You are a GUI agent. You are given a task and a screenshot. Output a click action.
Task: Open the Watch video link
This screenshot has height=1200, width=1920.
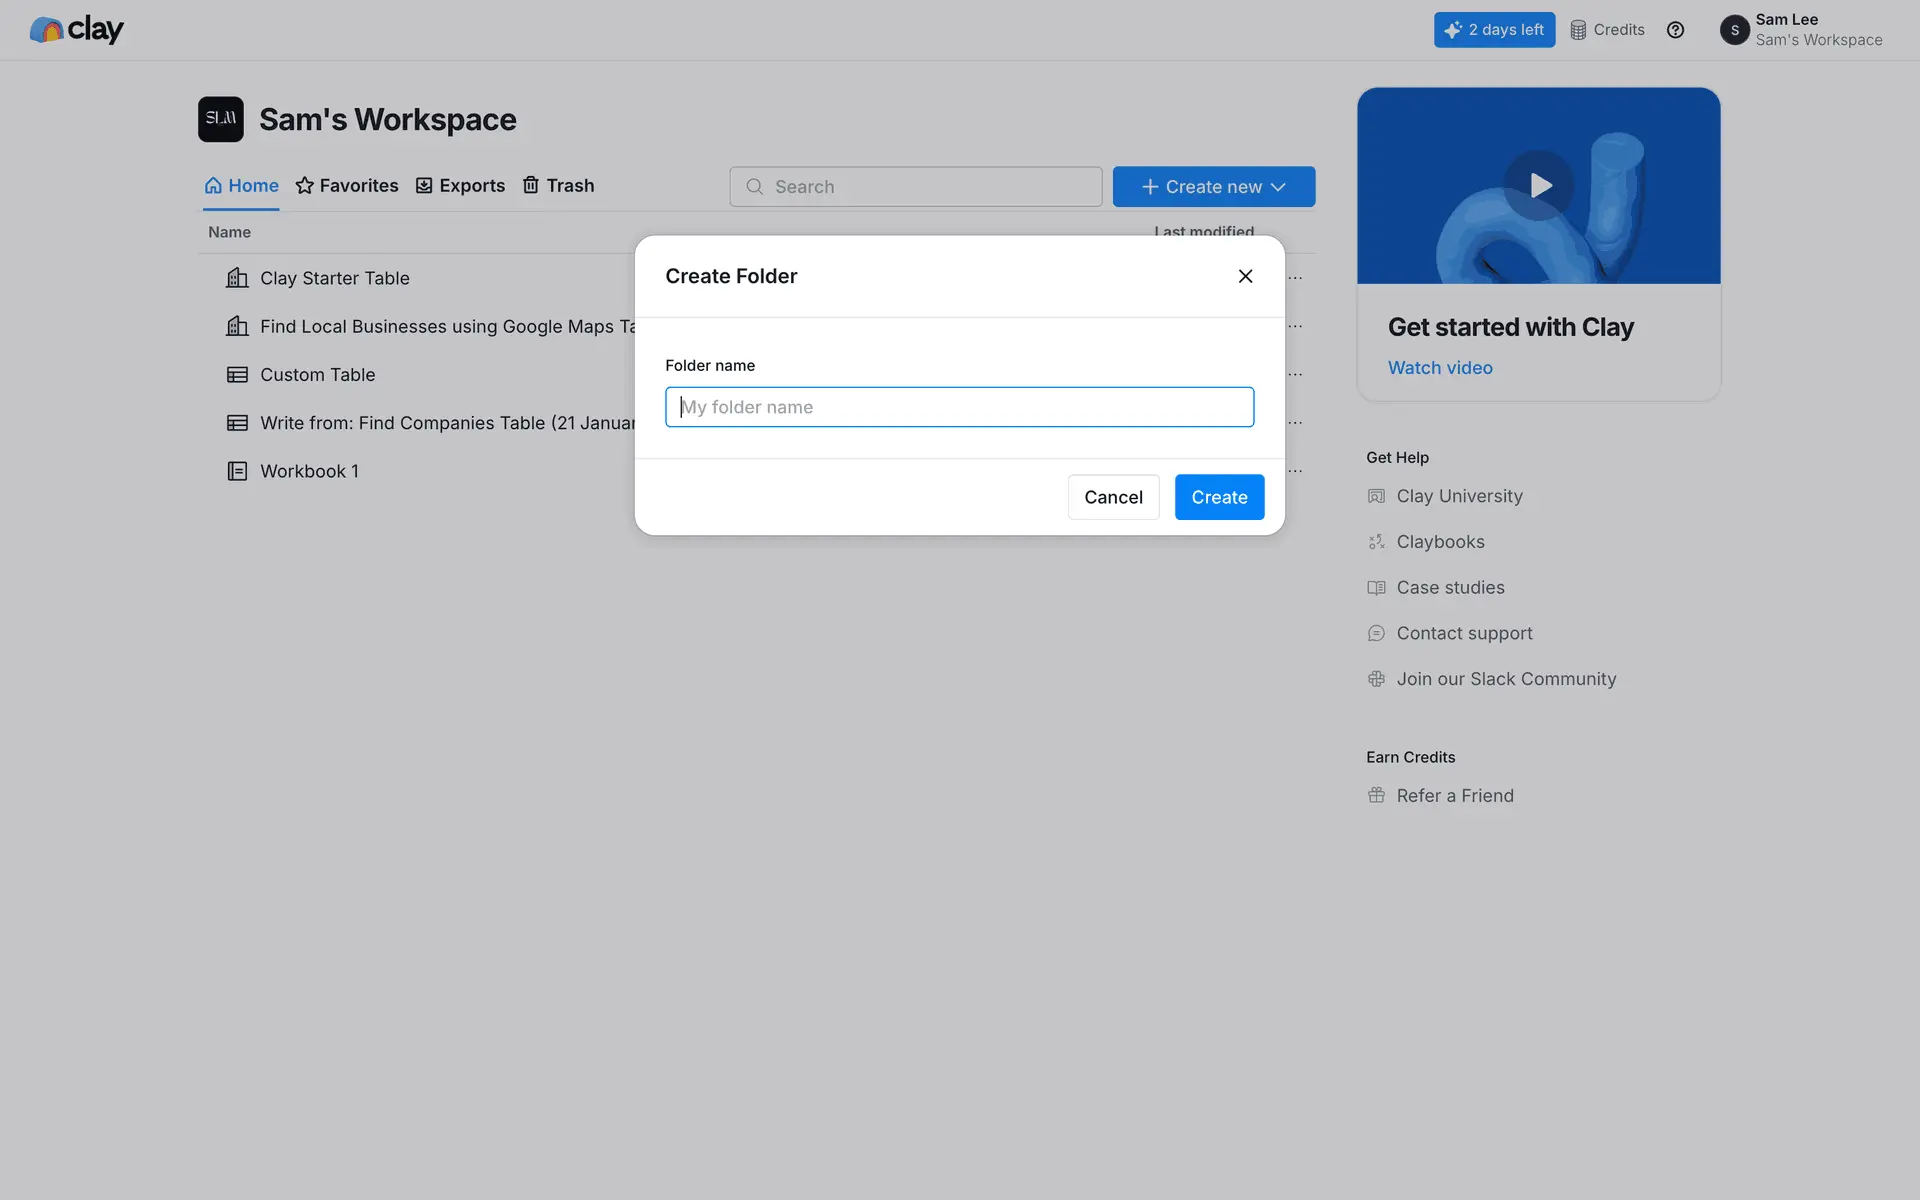click(1439, 368)
